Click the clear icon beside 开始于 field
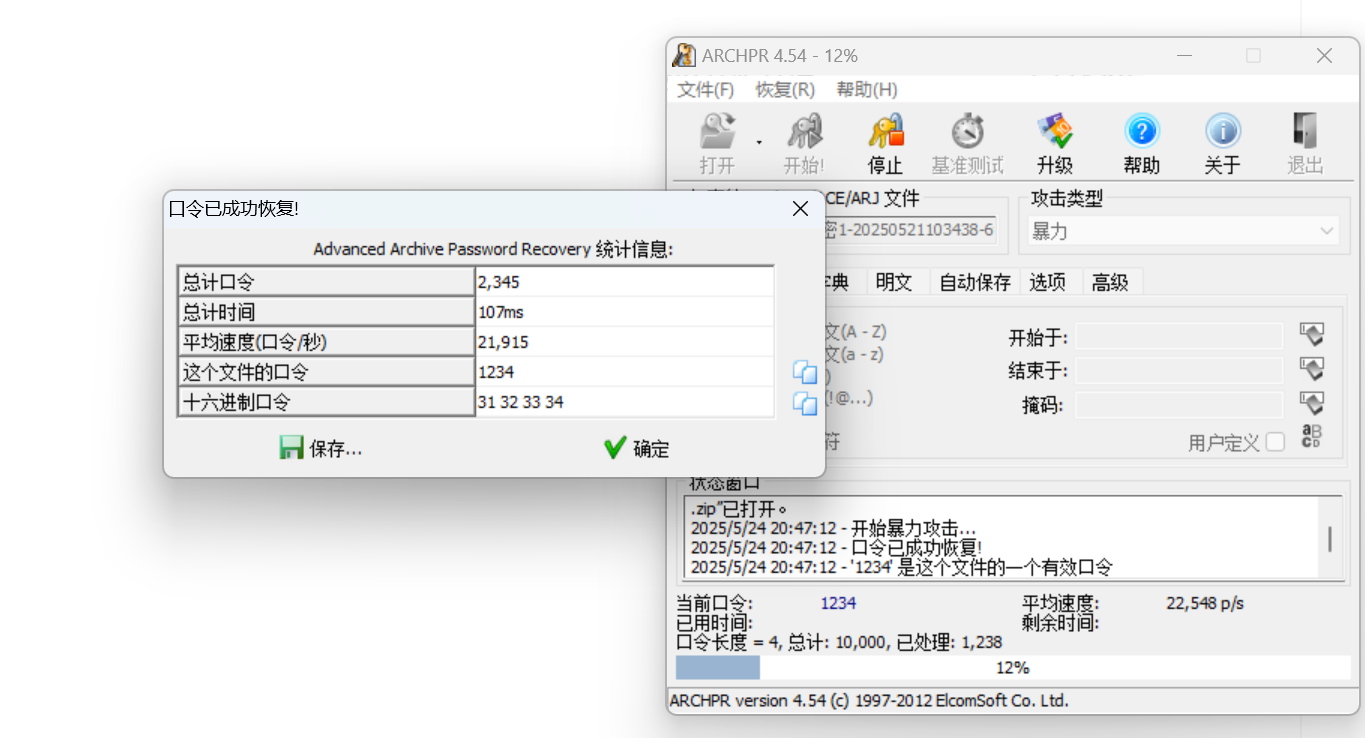Viewport: 1365px width, 738px height. click(1312, 334)
